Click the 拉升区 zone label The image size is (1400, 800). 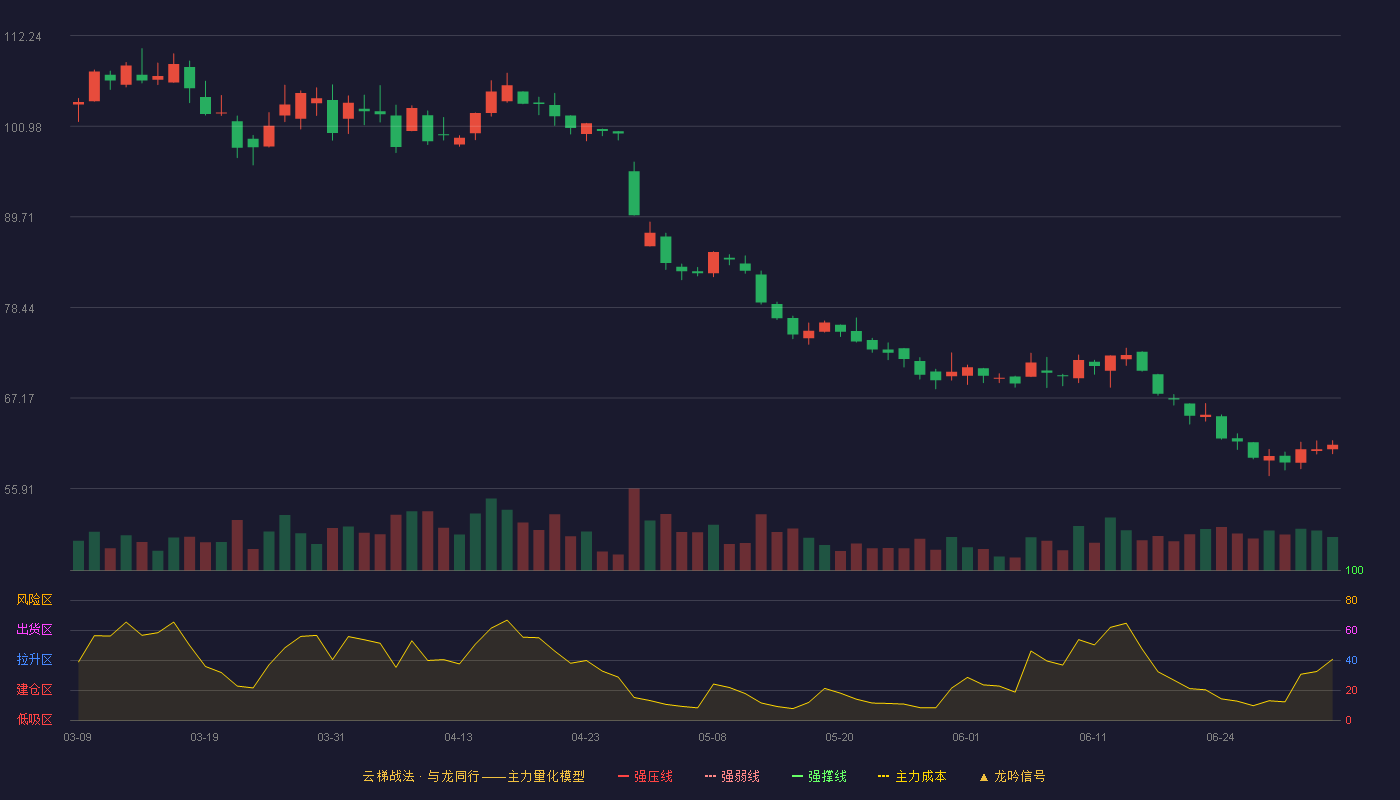pos(34,660)
